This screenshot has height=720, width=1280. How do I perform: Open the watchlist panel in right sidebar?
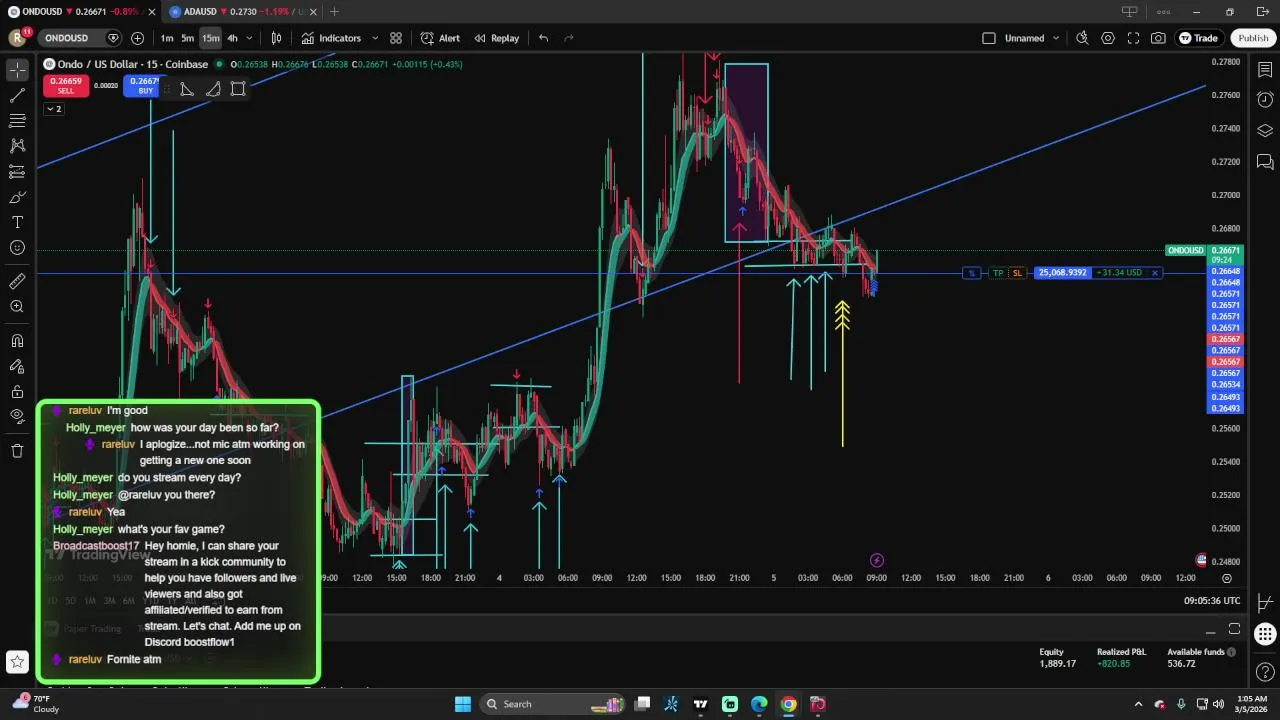1265,71
